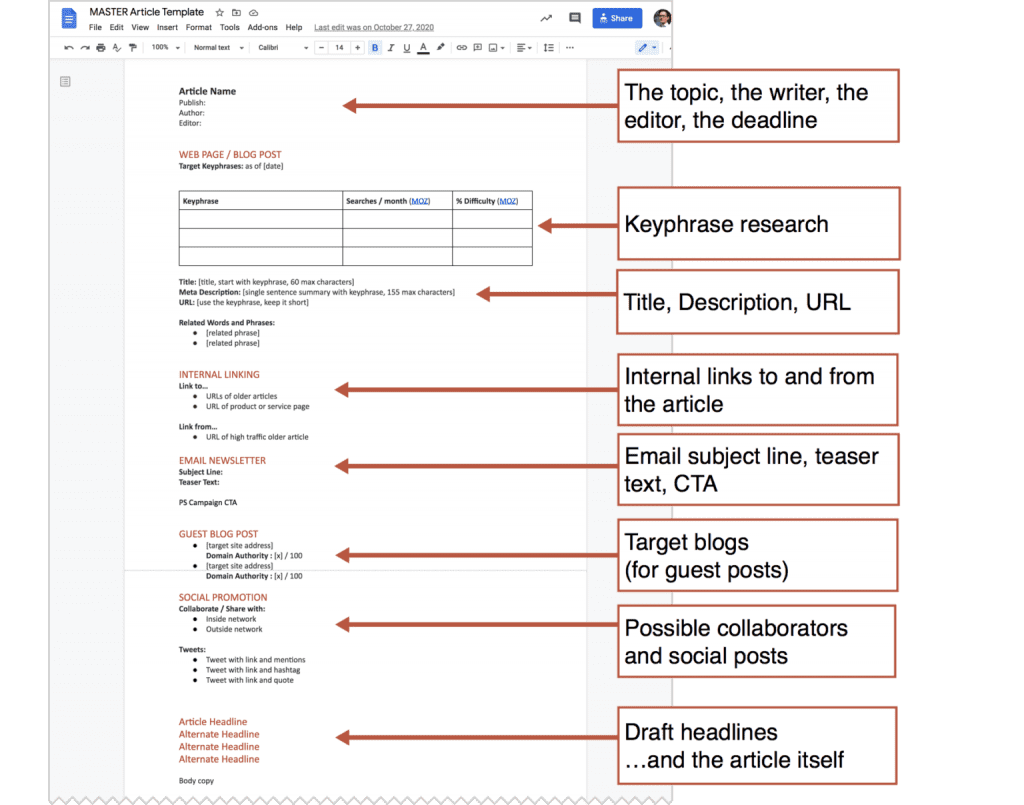Click the Print icon
This screenshot has height=805, width=1024.
[x=101, y=48]
